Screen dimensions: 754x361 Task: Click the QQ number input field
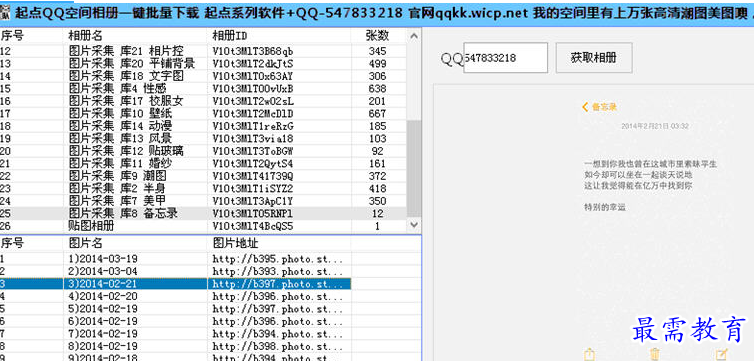tap(505, 58)
